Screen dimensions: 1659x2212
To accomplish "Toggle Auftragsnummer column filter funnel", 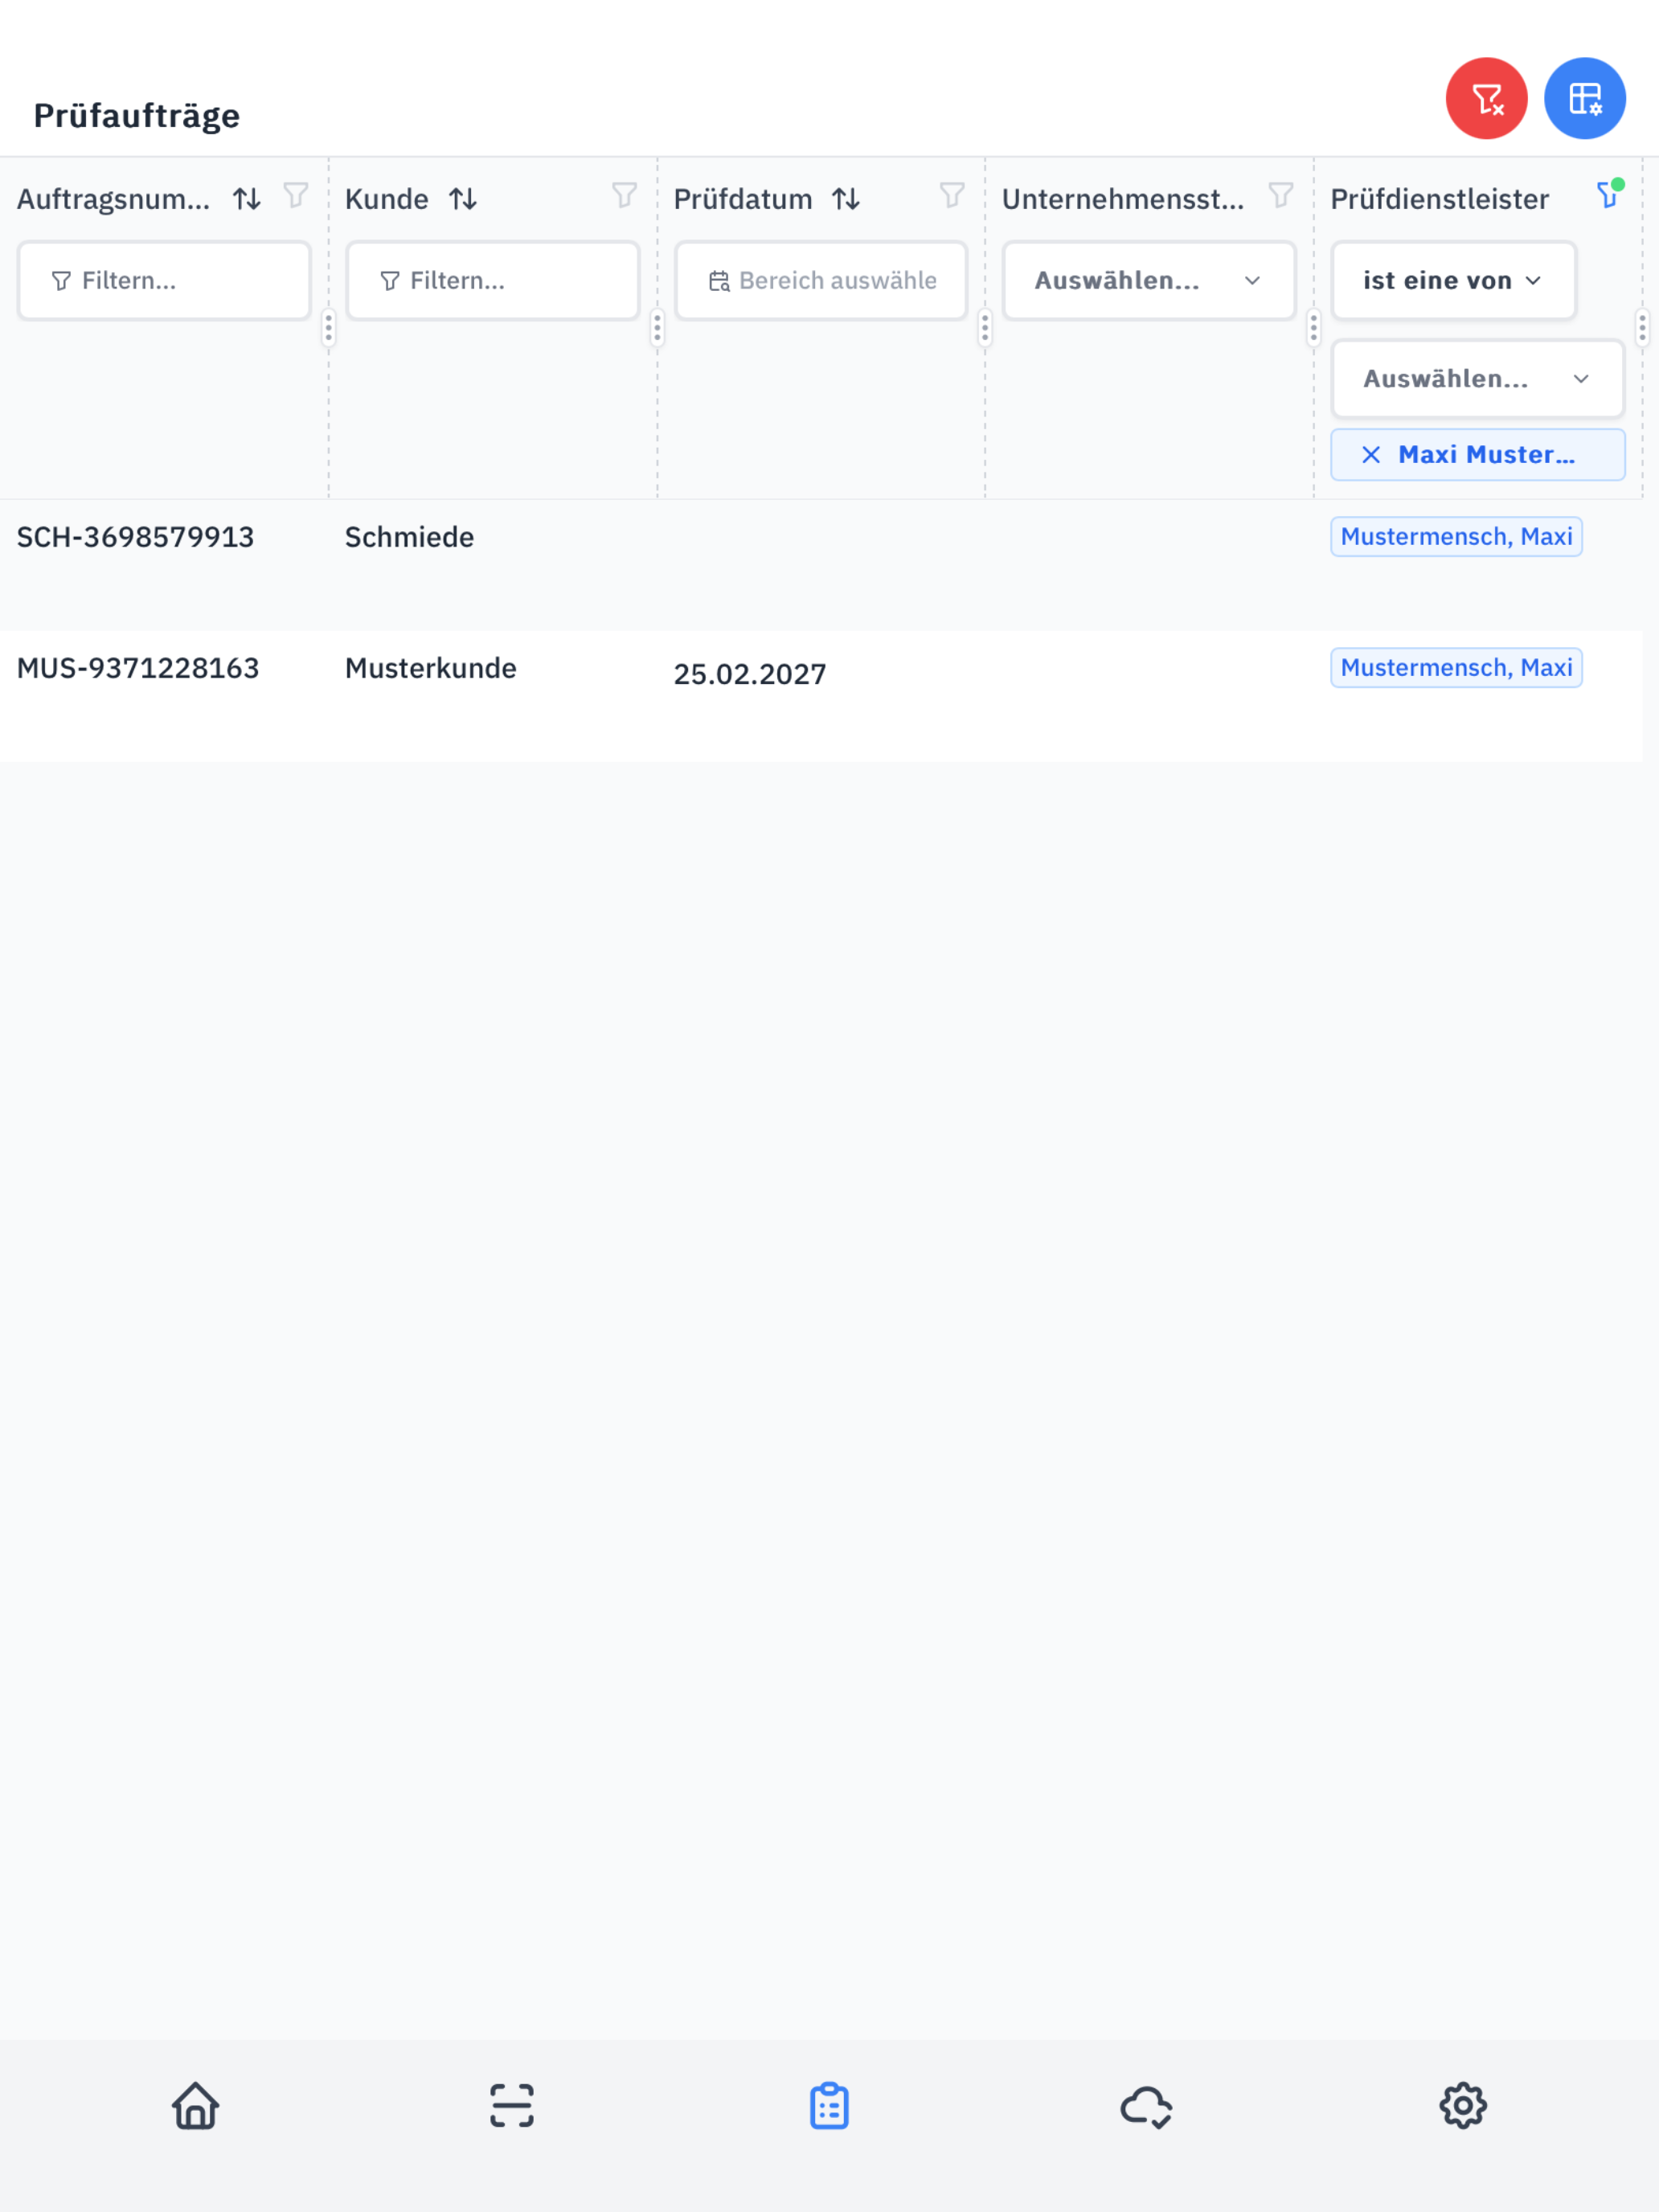I will [x=296, y=195].
